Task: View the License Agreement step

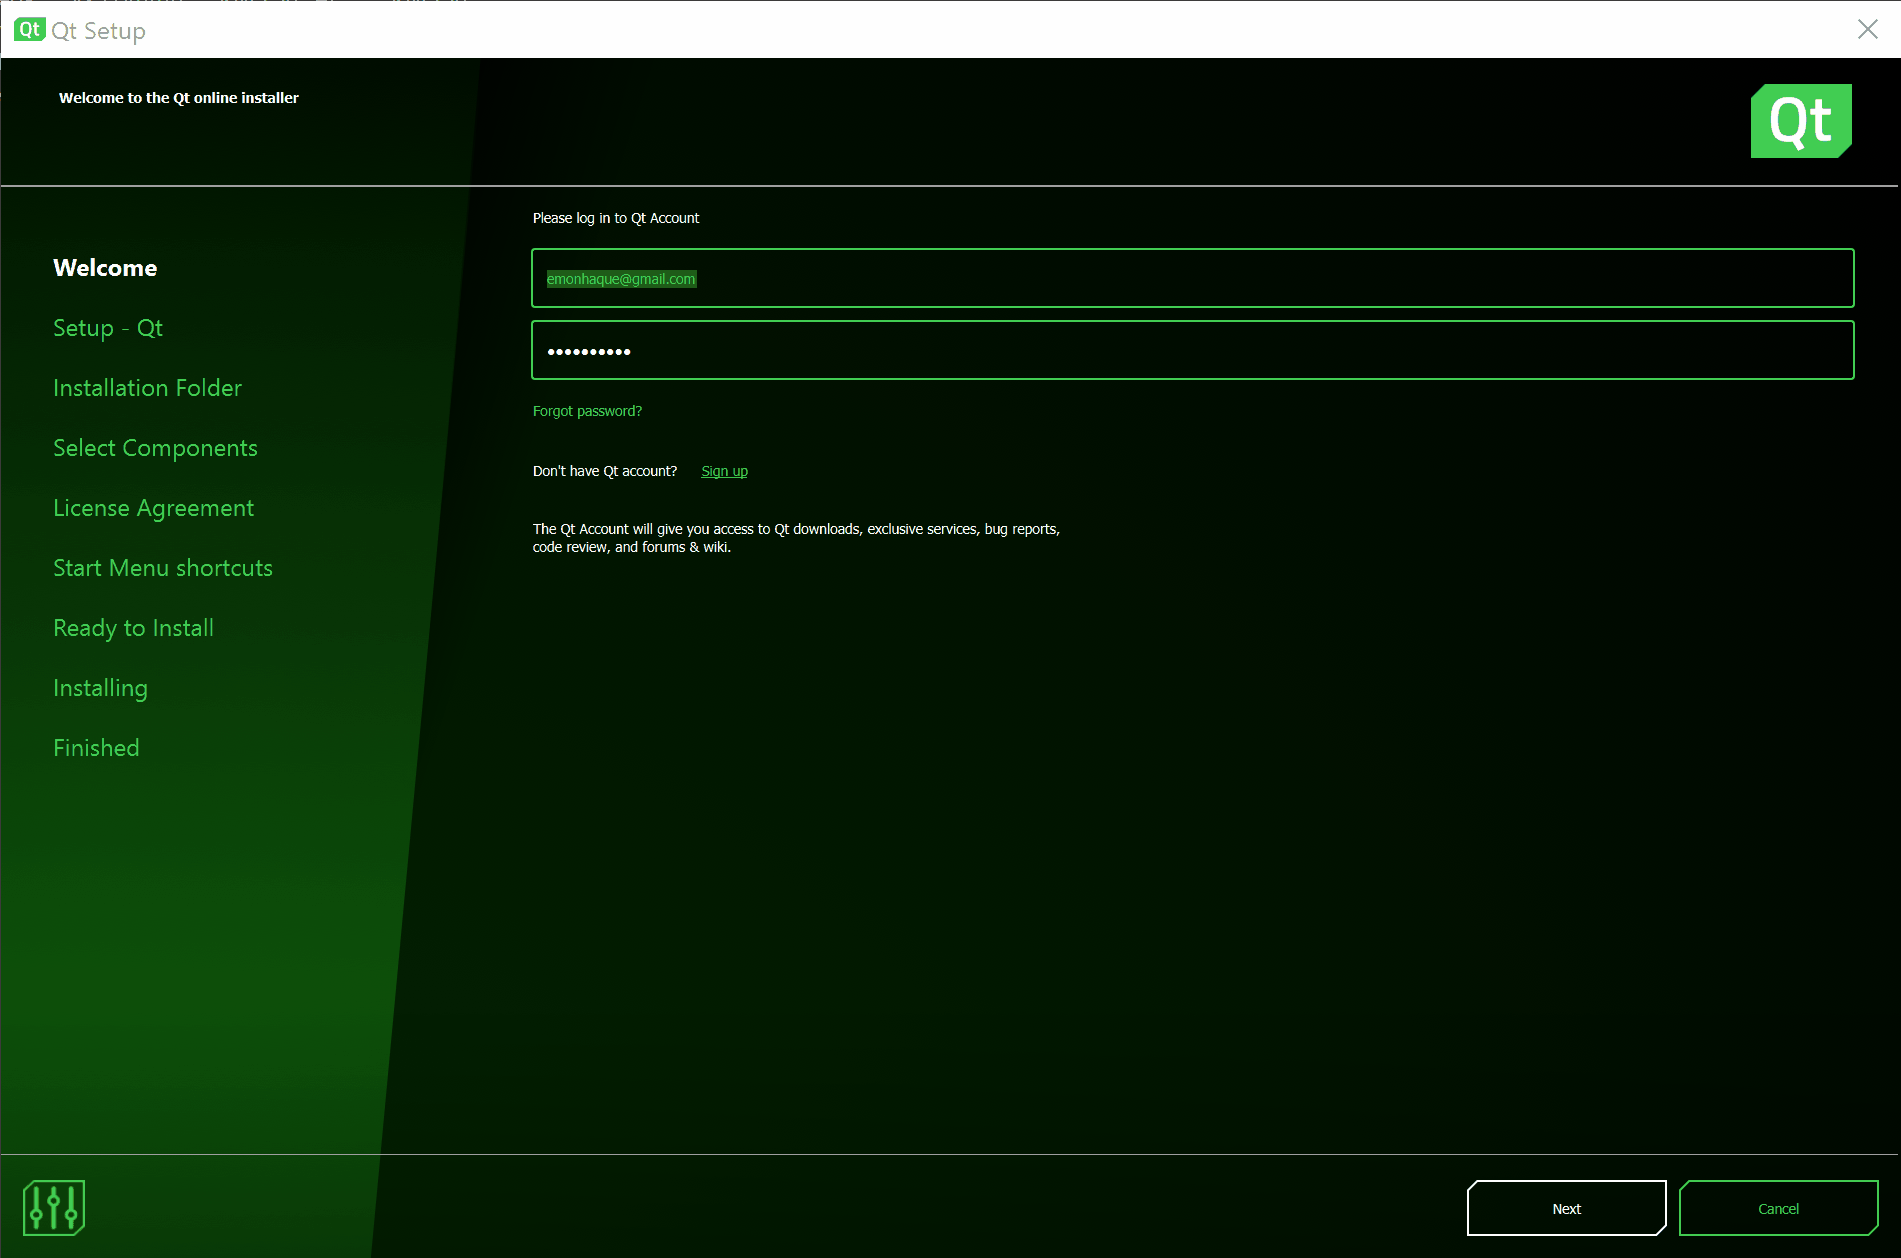Action: click(x=153, y=507)
